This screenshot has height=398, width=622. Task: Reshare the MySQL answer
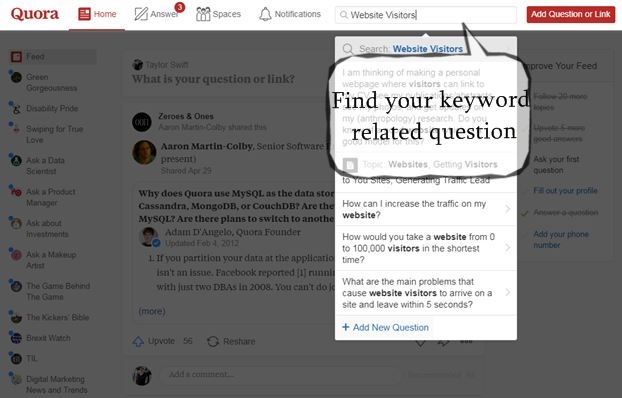coord(231,341)
